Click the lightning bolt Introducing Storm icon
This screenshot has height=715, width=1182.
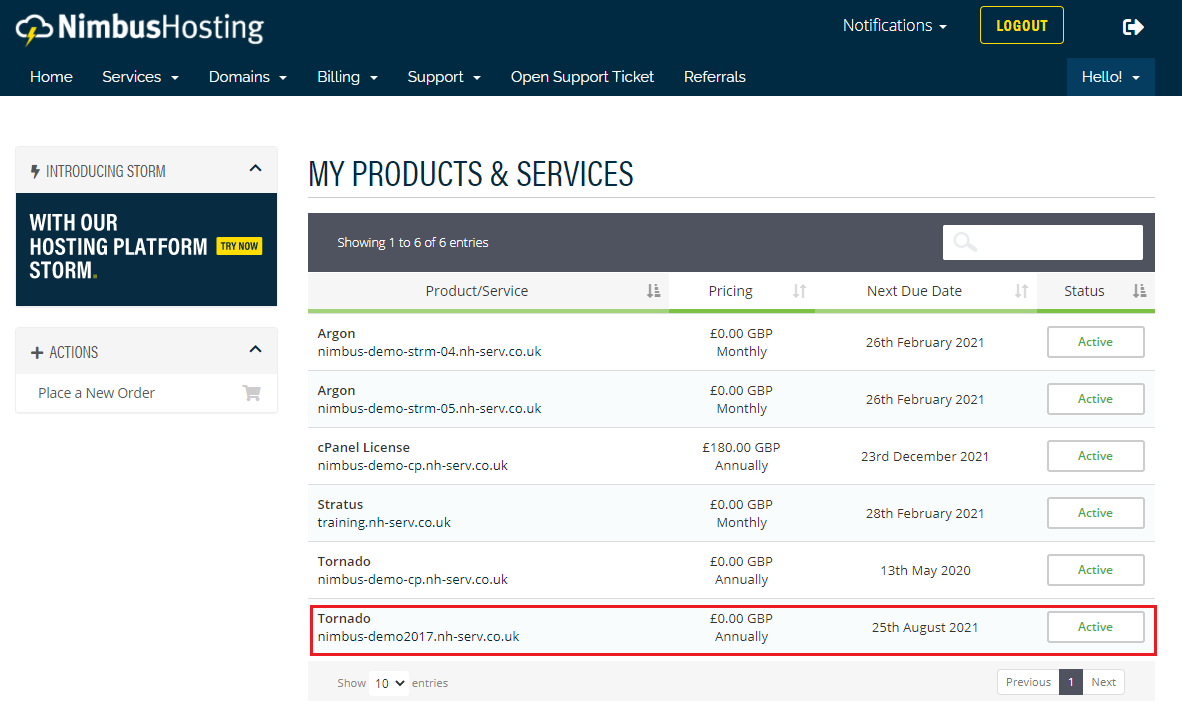tap(35, 171)
